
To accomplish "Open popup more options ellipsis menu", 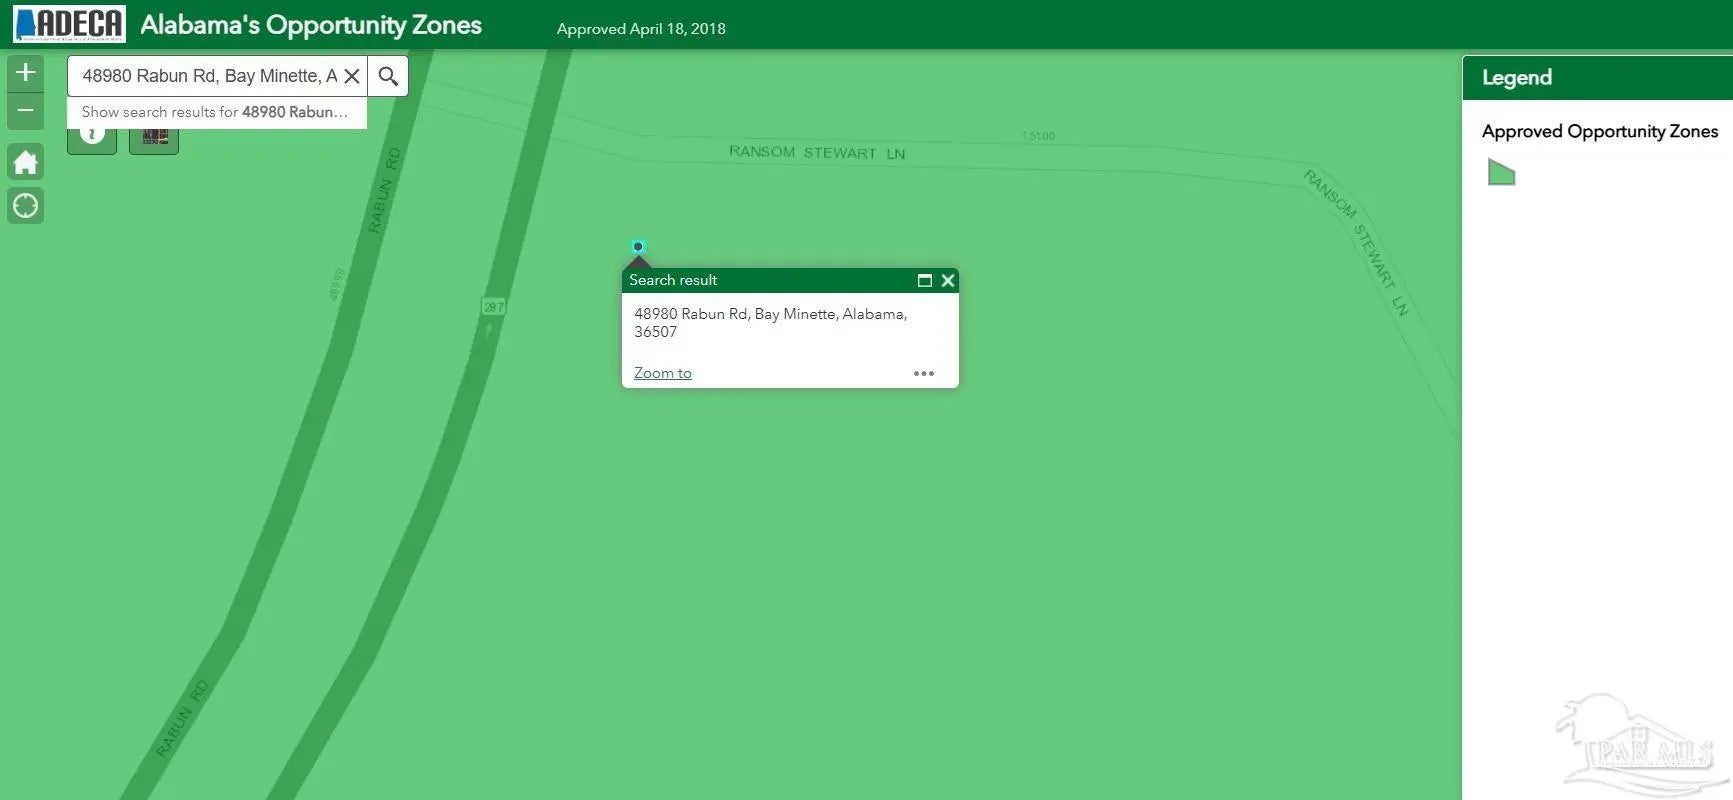I will click(x=923, y=374).
